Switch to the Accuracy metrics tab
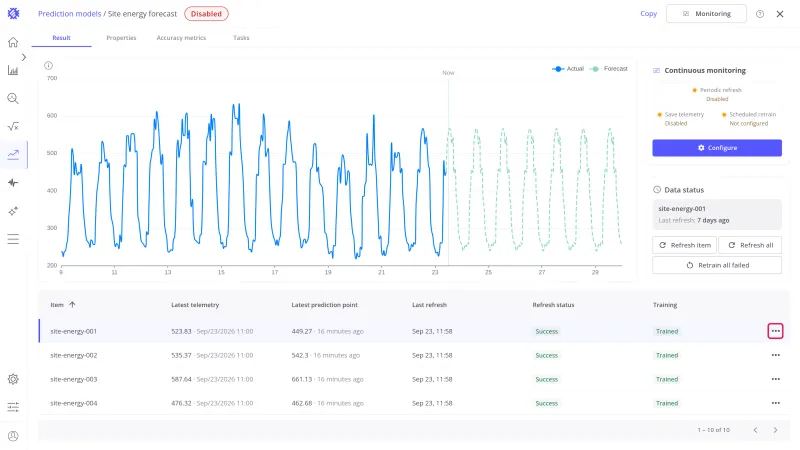800x450 pixels. pyautogui.click(x=181, y=38)
